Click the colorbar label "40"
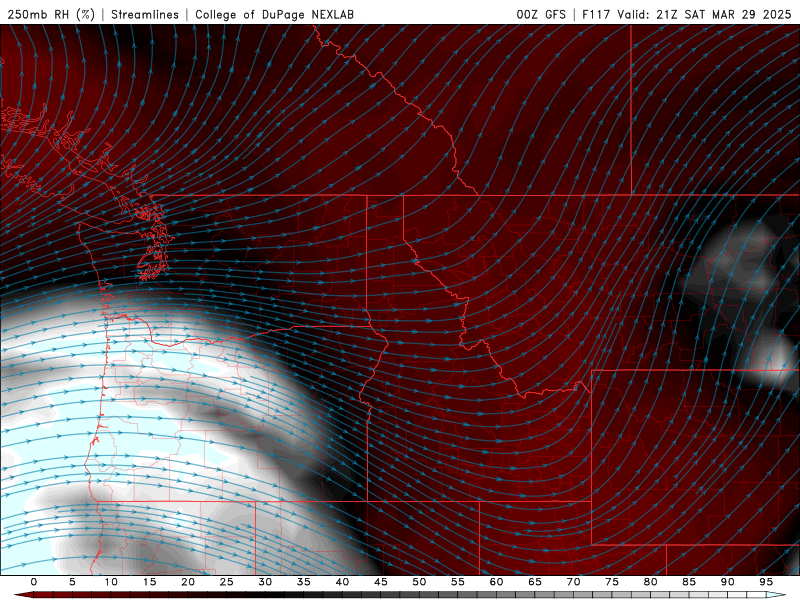The height and width of the screenshot is (600, 800). [x=342, y=582]
